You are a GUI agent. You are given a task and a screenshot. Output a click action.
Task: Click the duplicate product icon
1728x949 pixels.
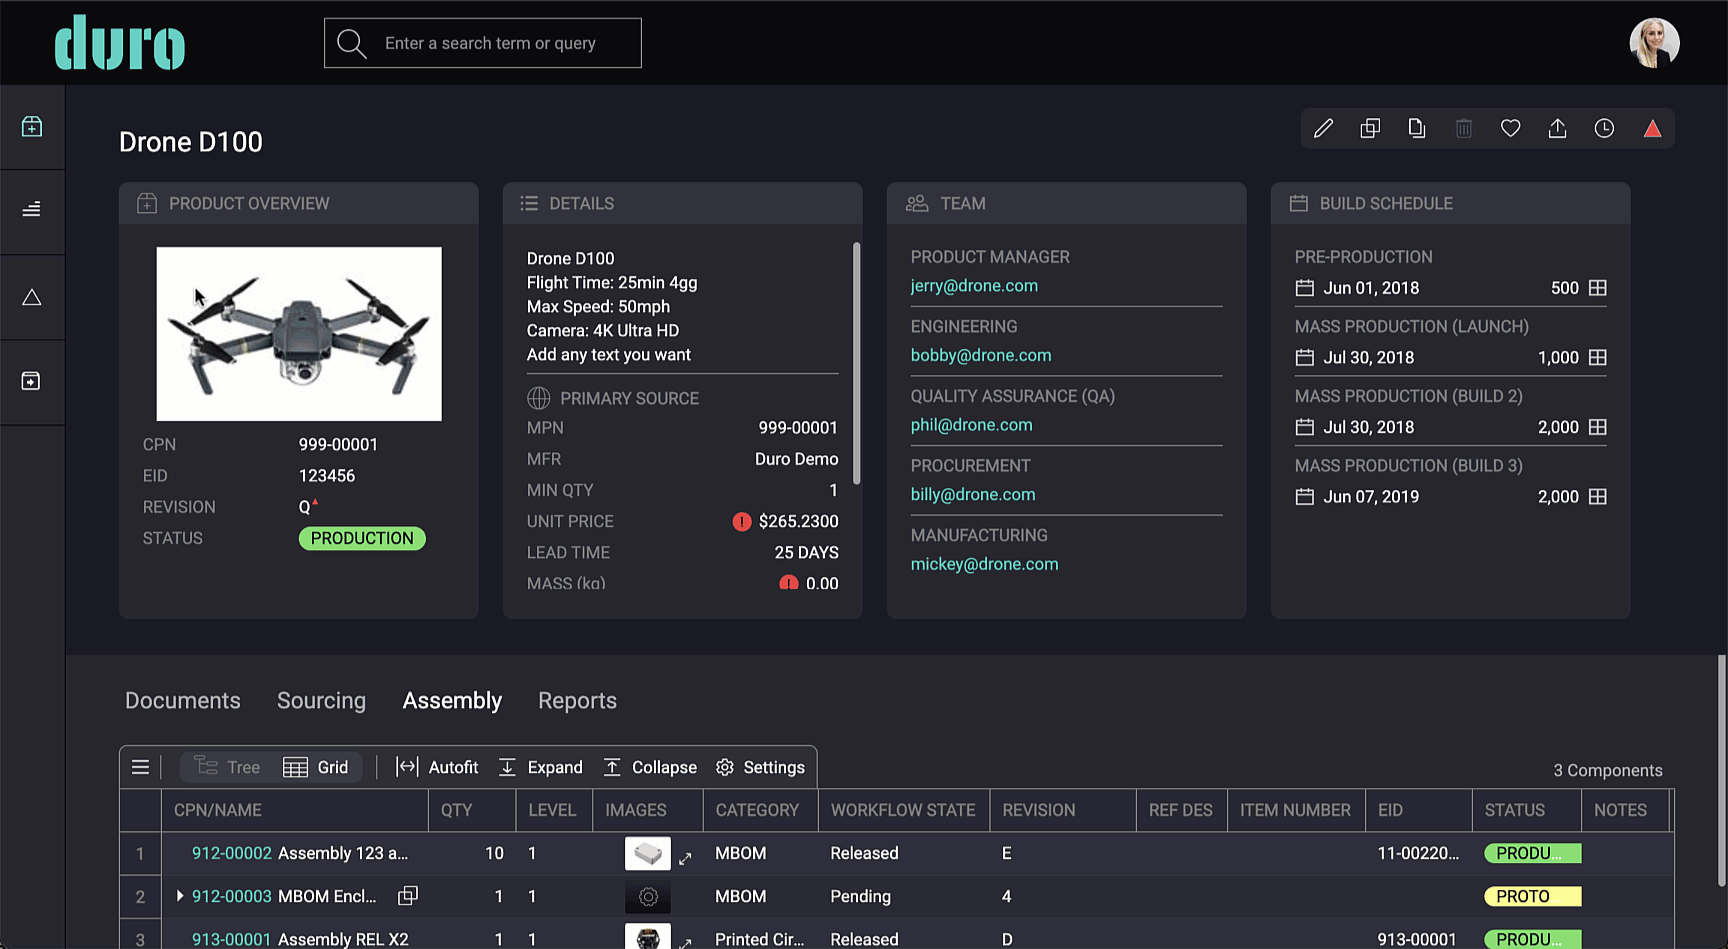pos(1370,128)
